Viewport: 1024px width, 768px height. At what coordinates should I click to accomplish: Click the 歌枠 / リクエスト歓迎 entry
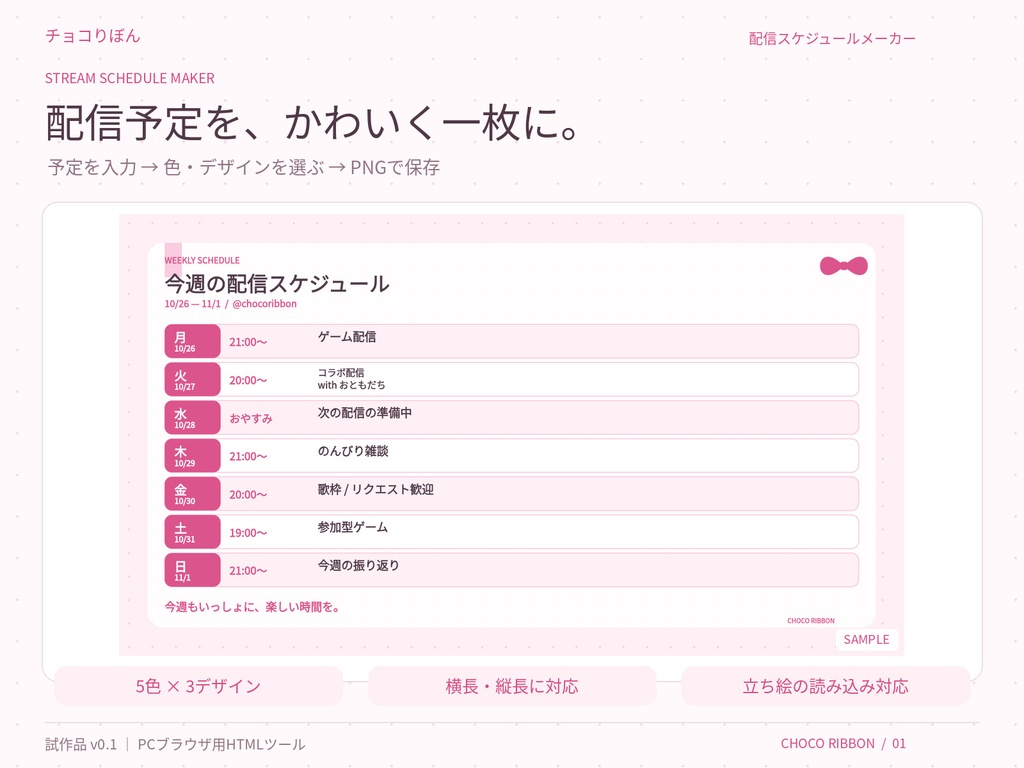pos(376,490)
